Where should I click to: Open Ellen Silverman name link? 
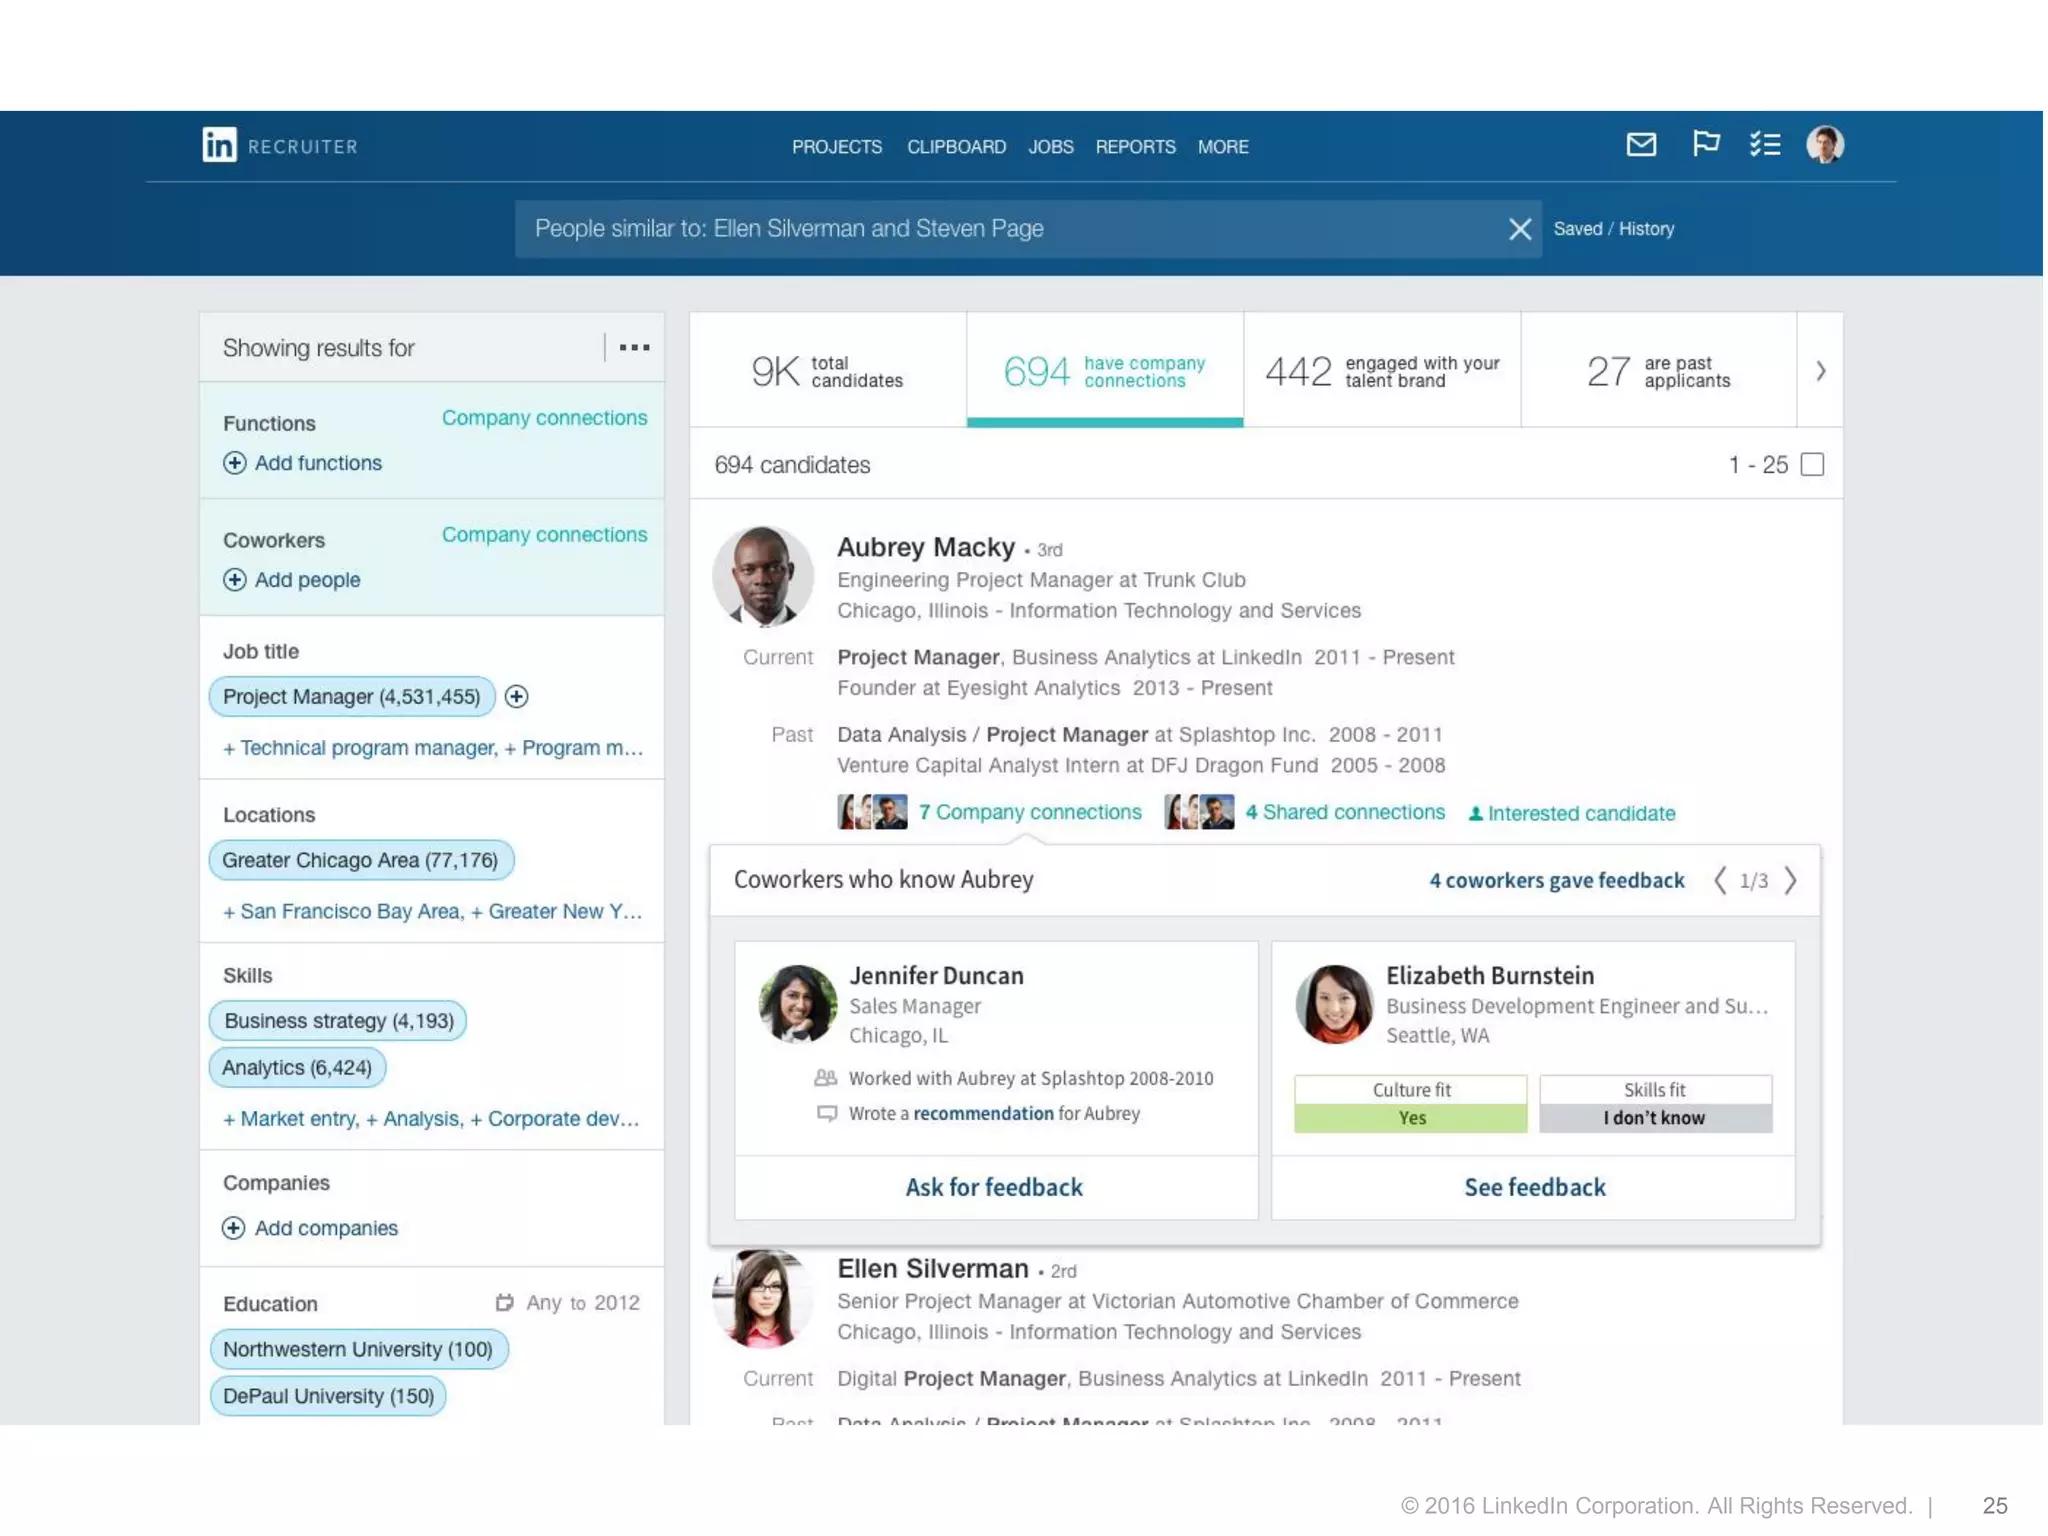pos(933,1269)
